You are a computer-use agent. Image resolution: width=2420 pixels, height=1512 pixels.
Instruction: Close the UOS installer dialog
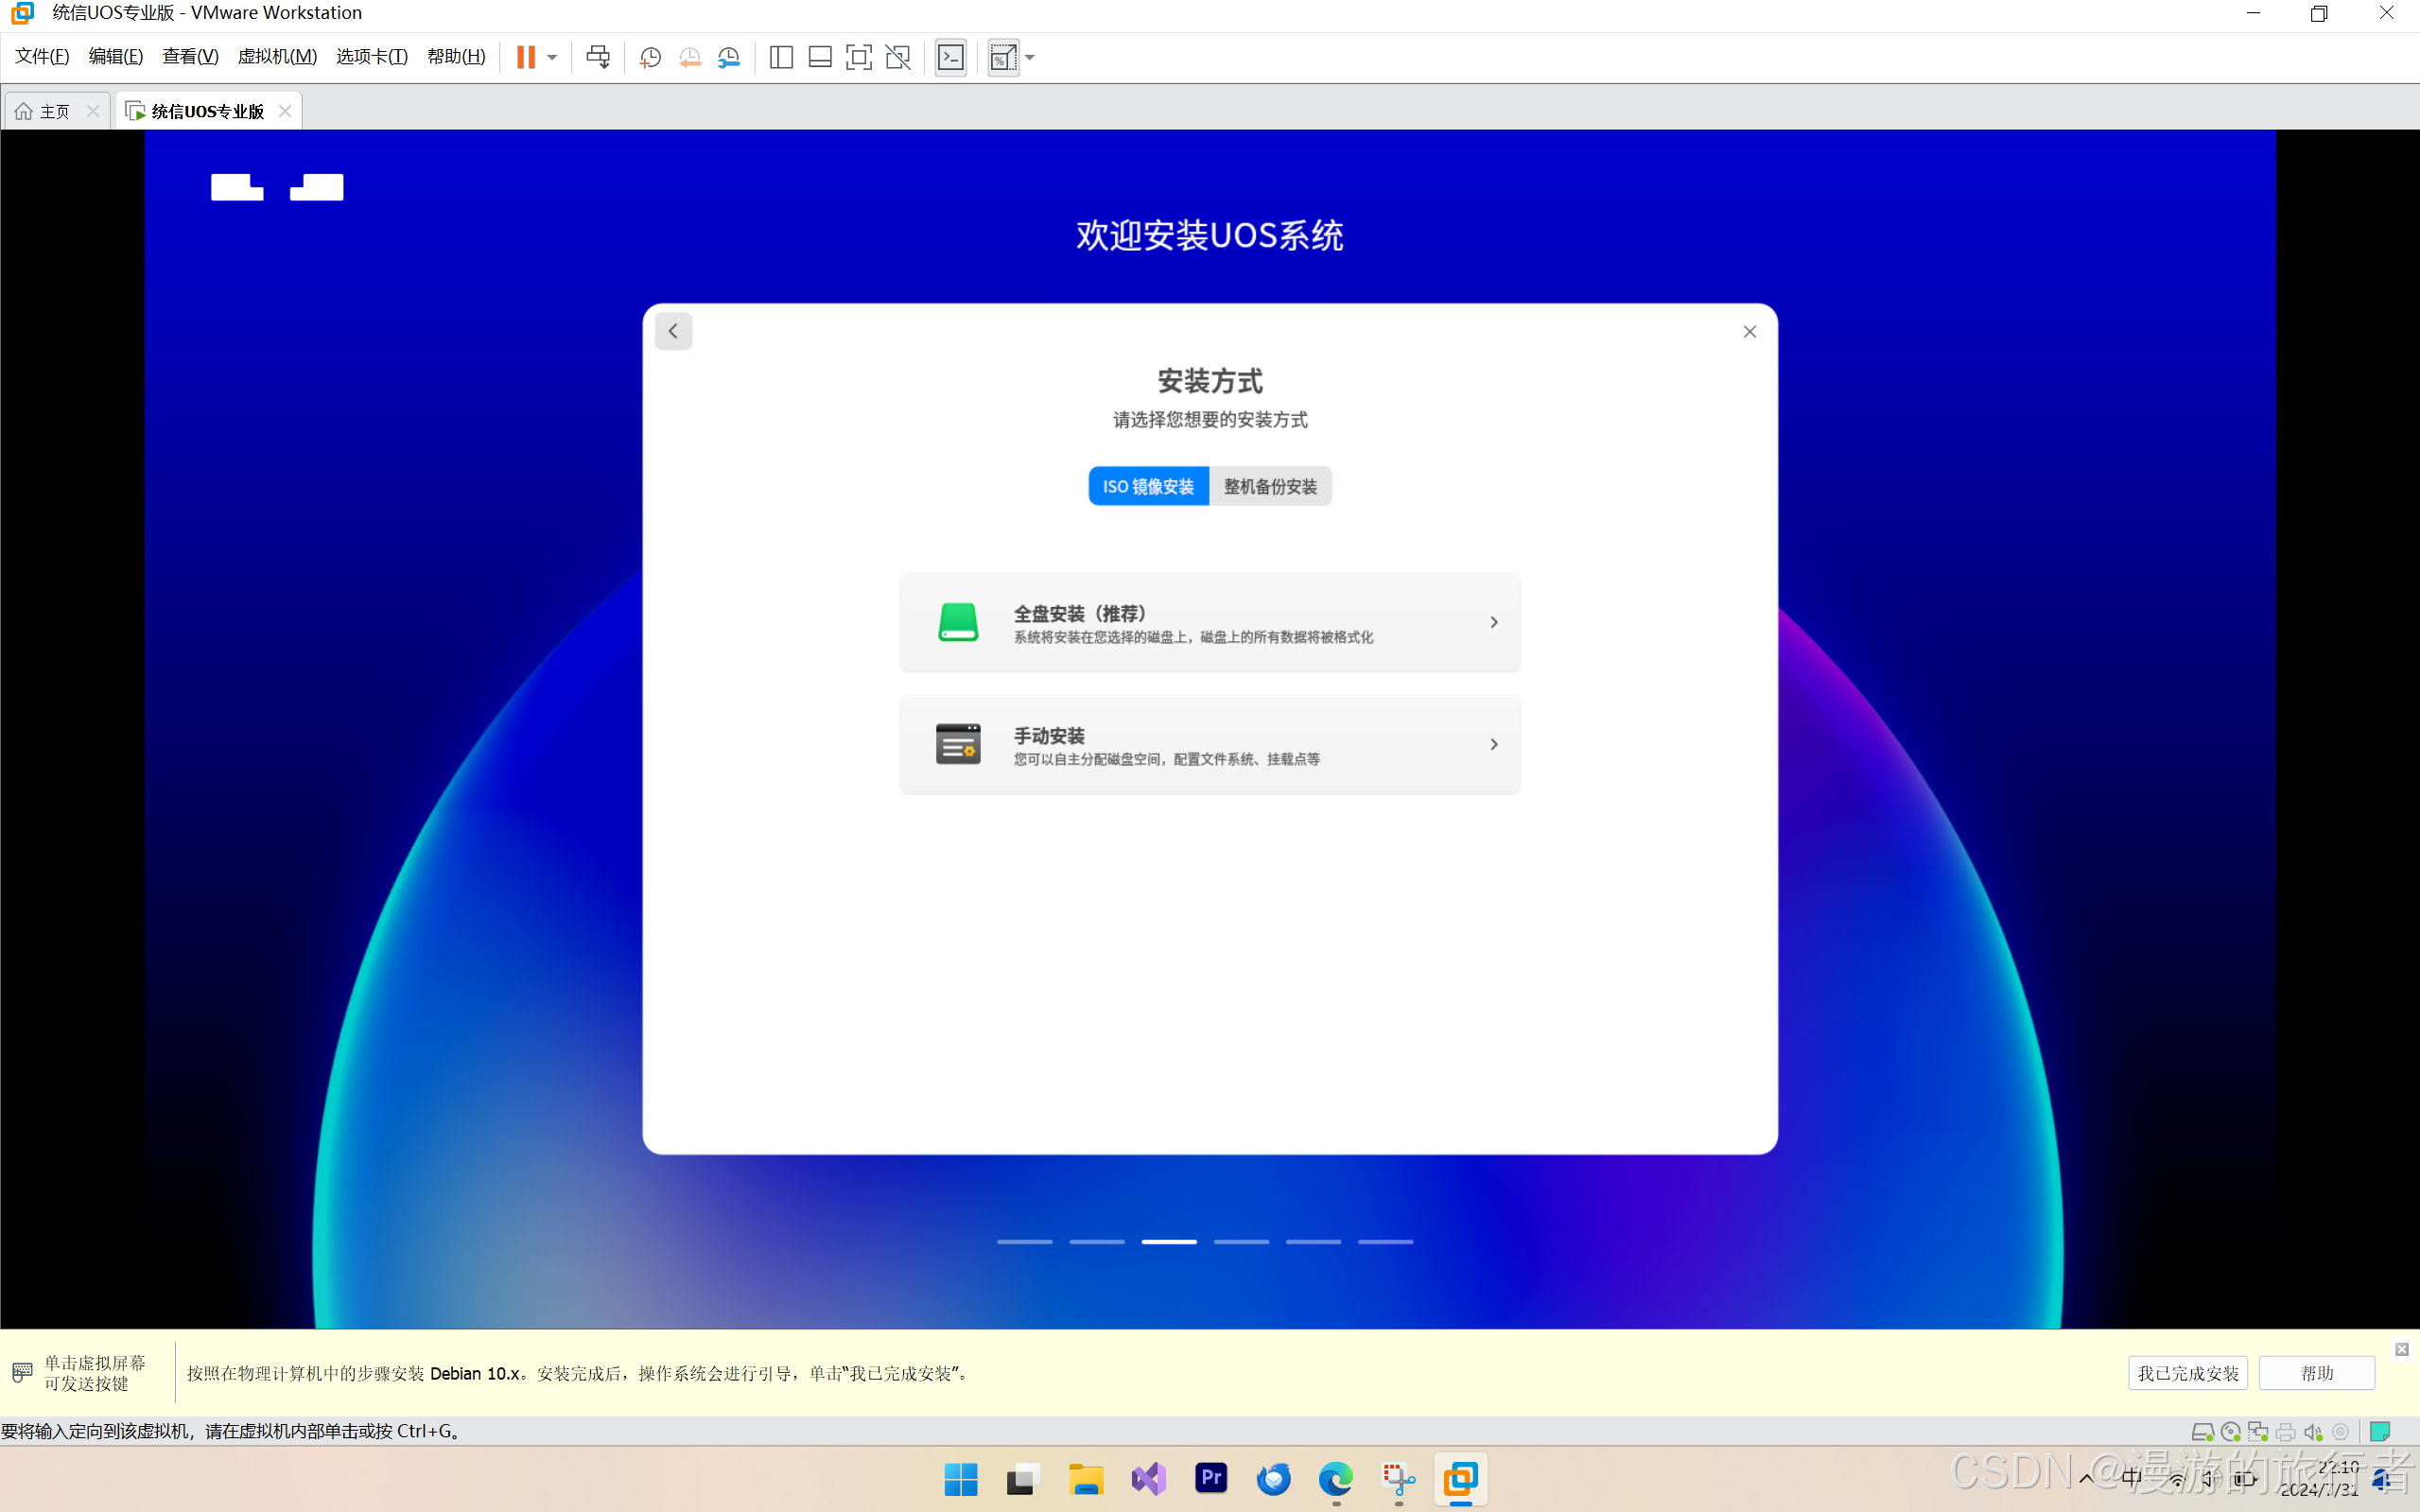click(x=1749, y=331)
